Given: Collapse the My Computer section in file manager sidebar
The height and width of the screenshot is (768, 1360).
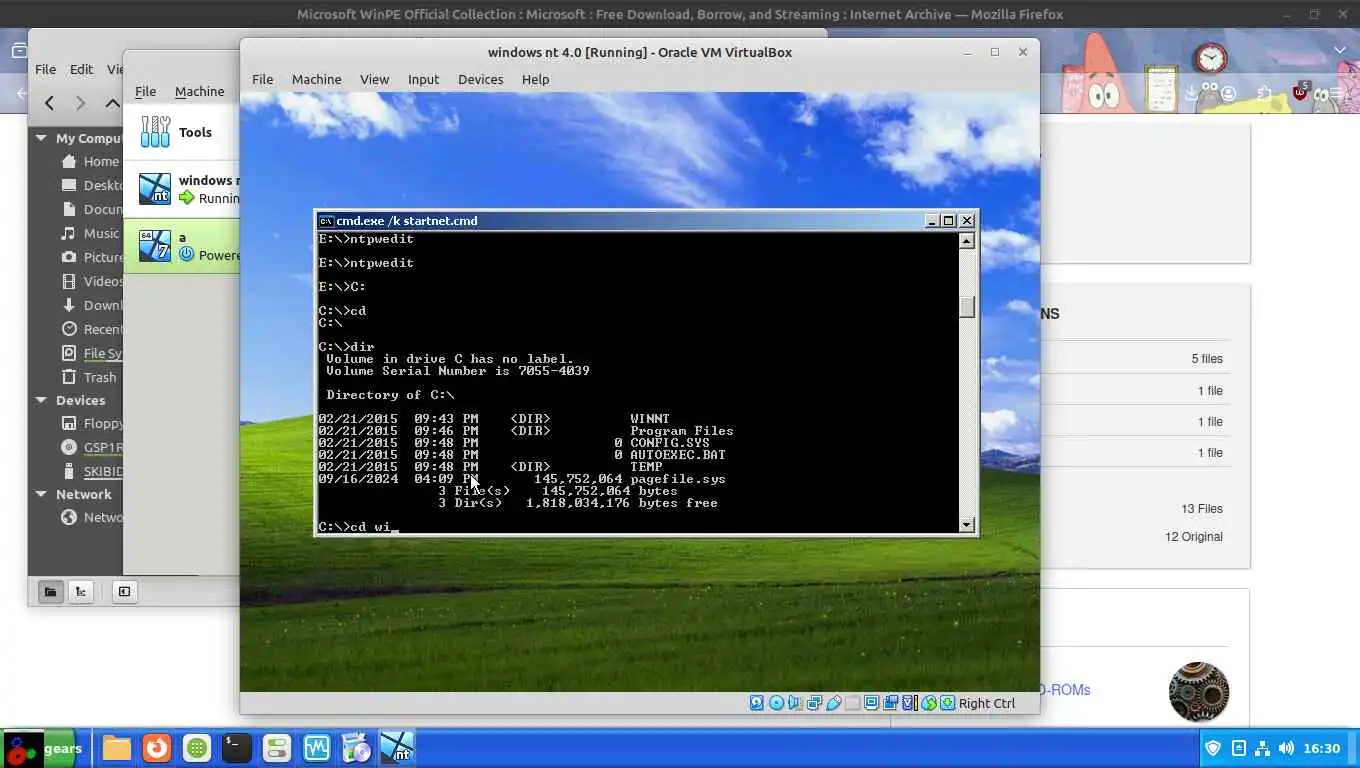Looking at the screenshot, I should click(x=41, y=138).
